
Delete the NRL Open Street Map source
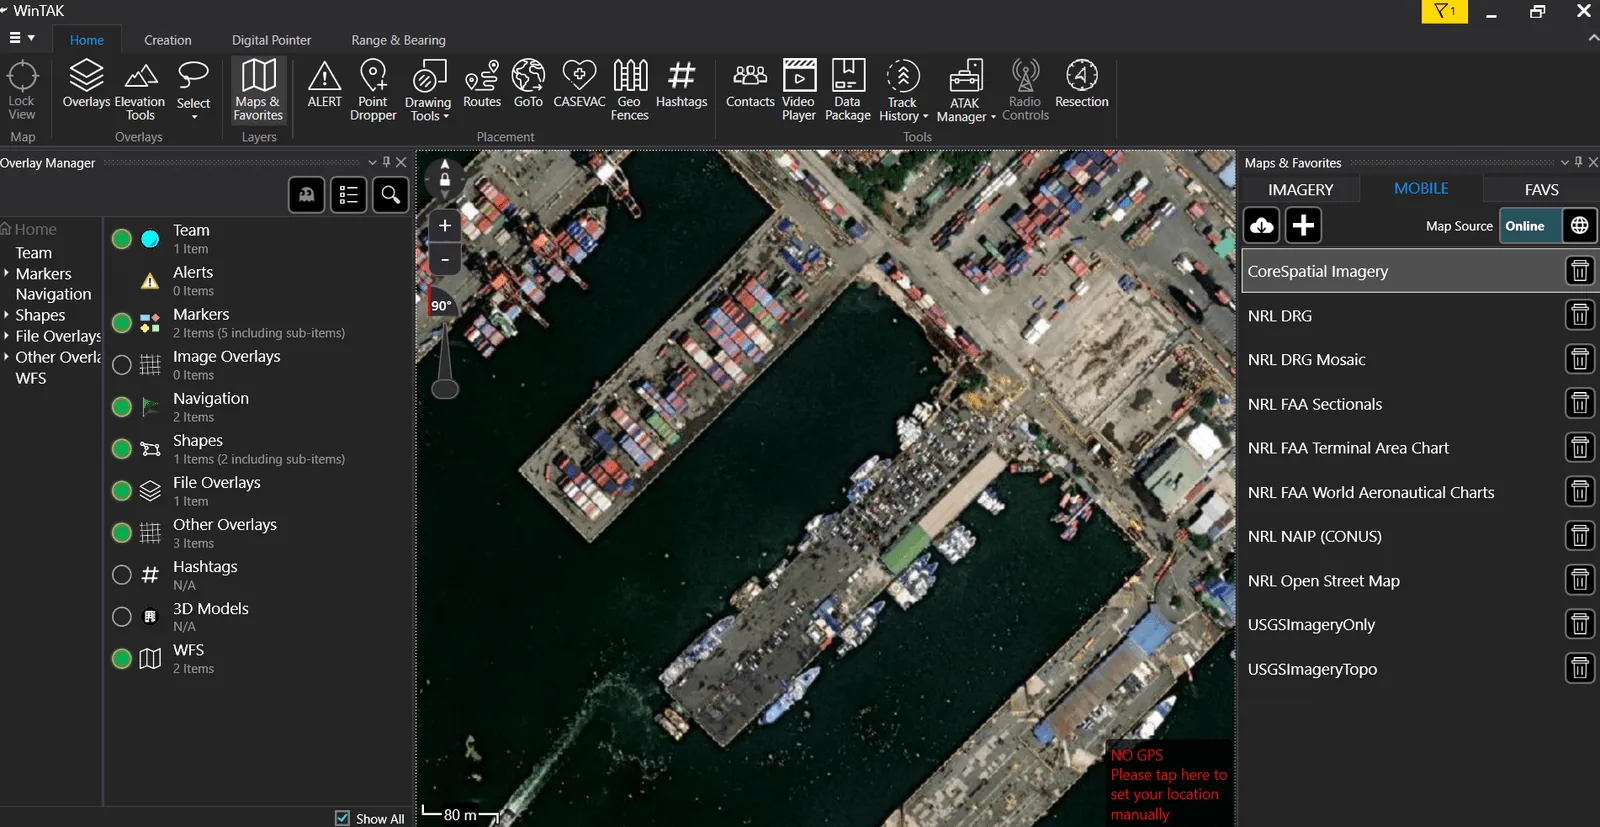pyautogui.click(x=1580, y=580)
